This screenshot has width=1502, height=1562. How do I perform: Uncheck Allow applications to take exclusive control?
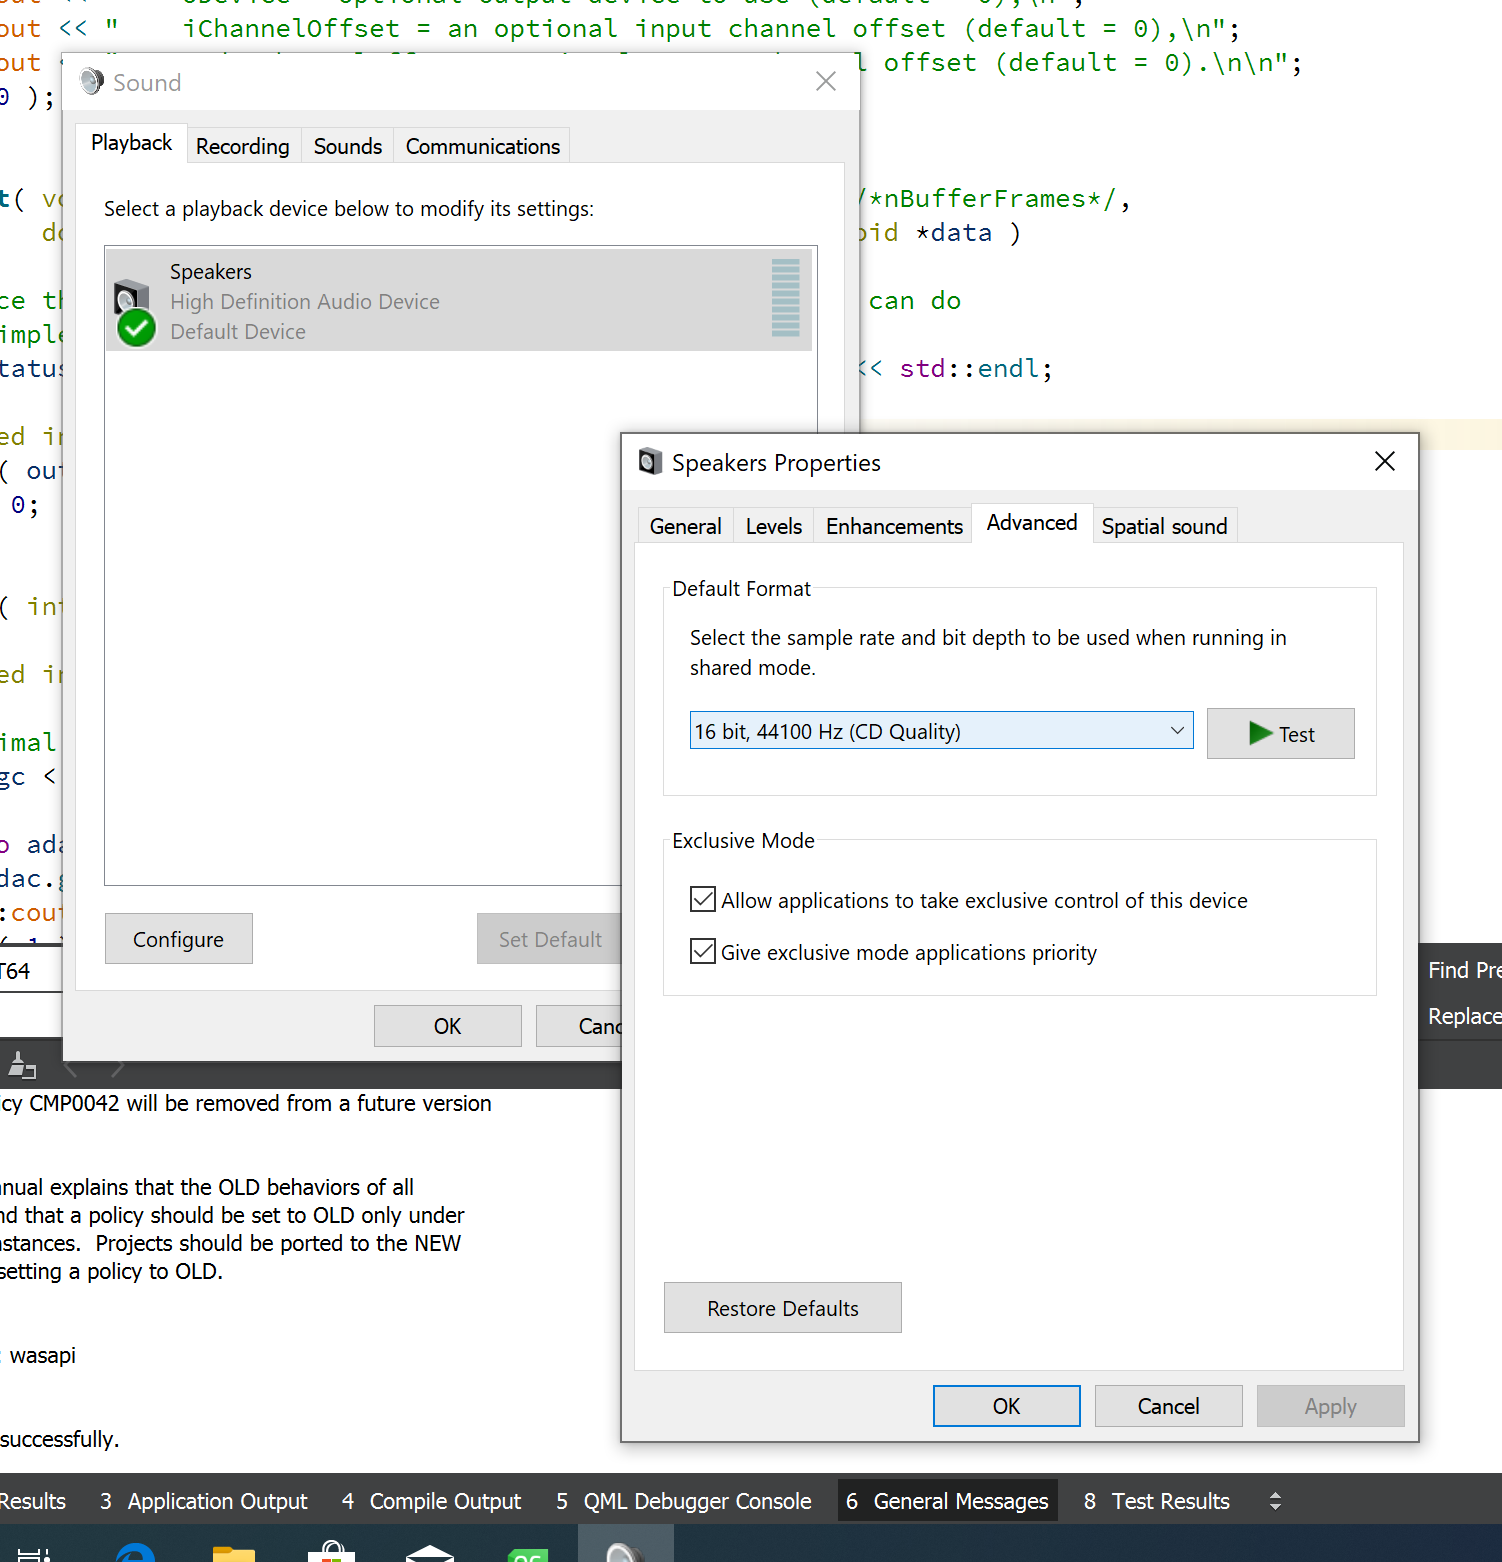pos(703,899)
